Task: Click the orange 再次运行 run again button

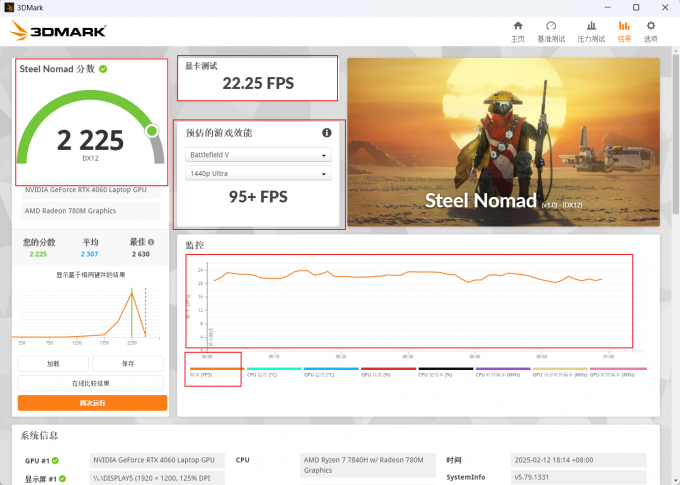Action: coord(92,403)
